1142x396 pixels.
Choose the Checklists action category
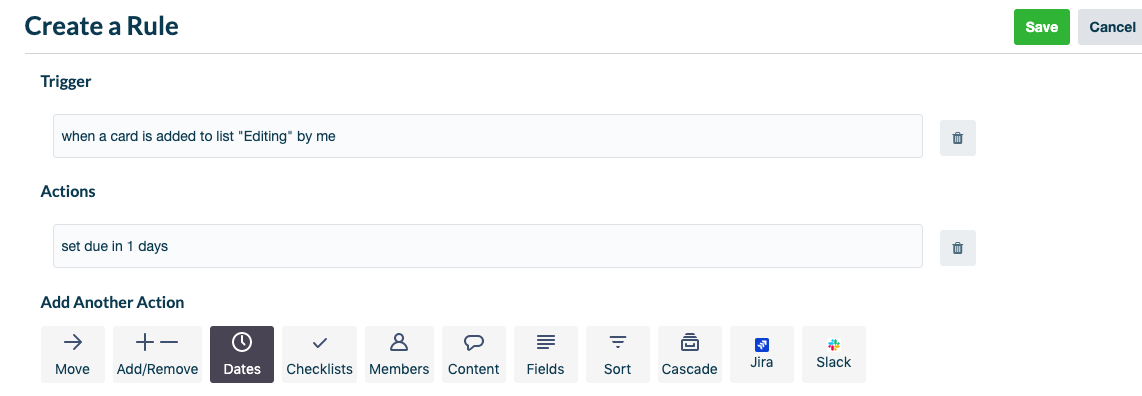coord(319,354)
